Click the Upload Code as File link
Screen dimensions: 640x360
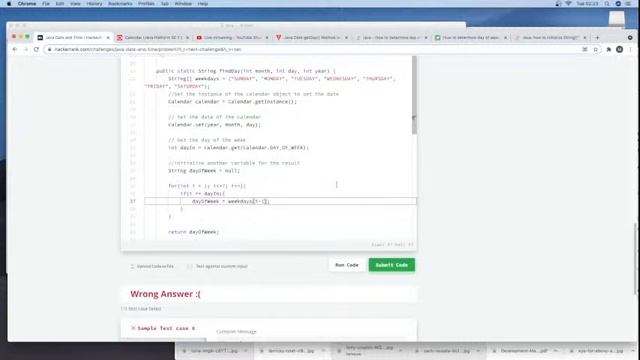click(x=152, y=266)
